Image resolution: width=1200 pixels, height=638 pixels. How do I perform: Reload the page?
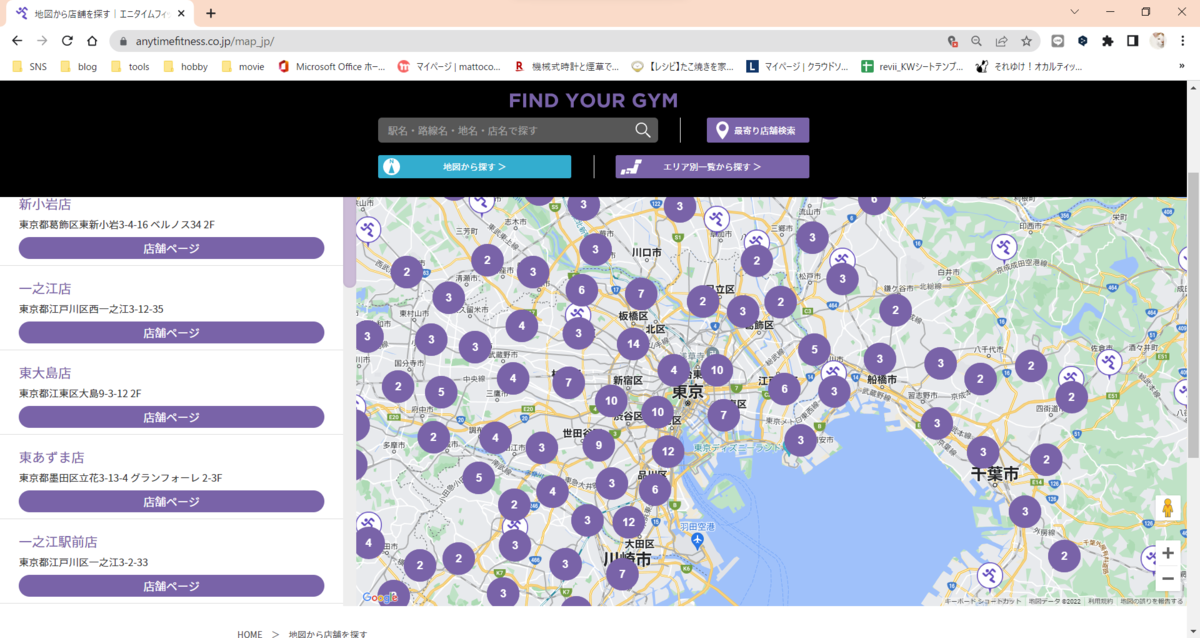tap(67, 41)
